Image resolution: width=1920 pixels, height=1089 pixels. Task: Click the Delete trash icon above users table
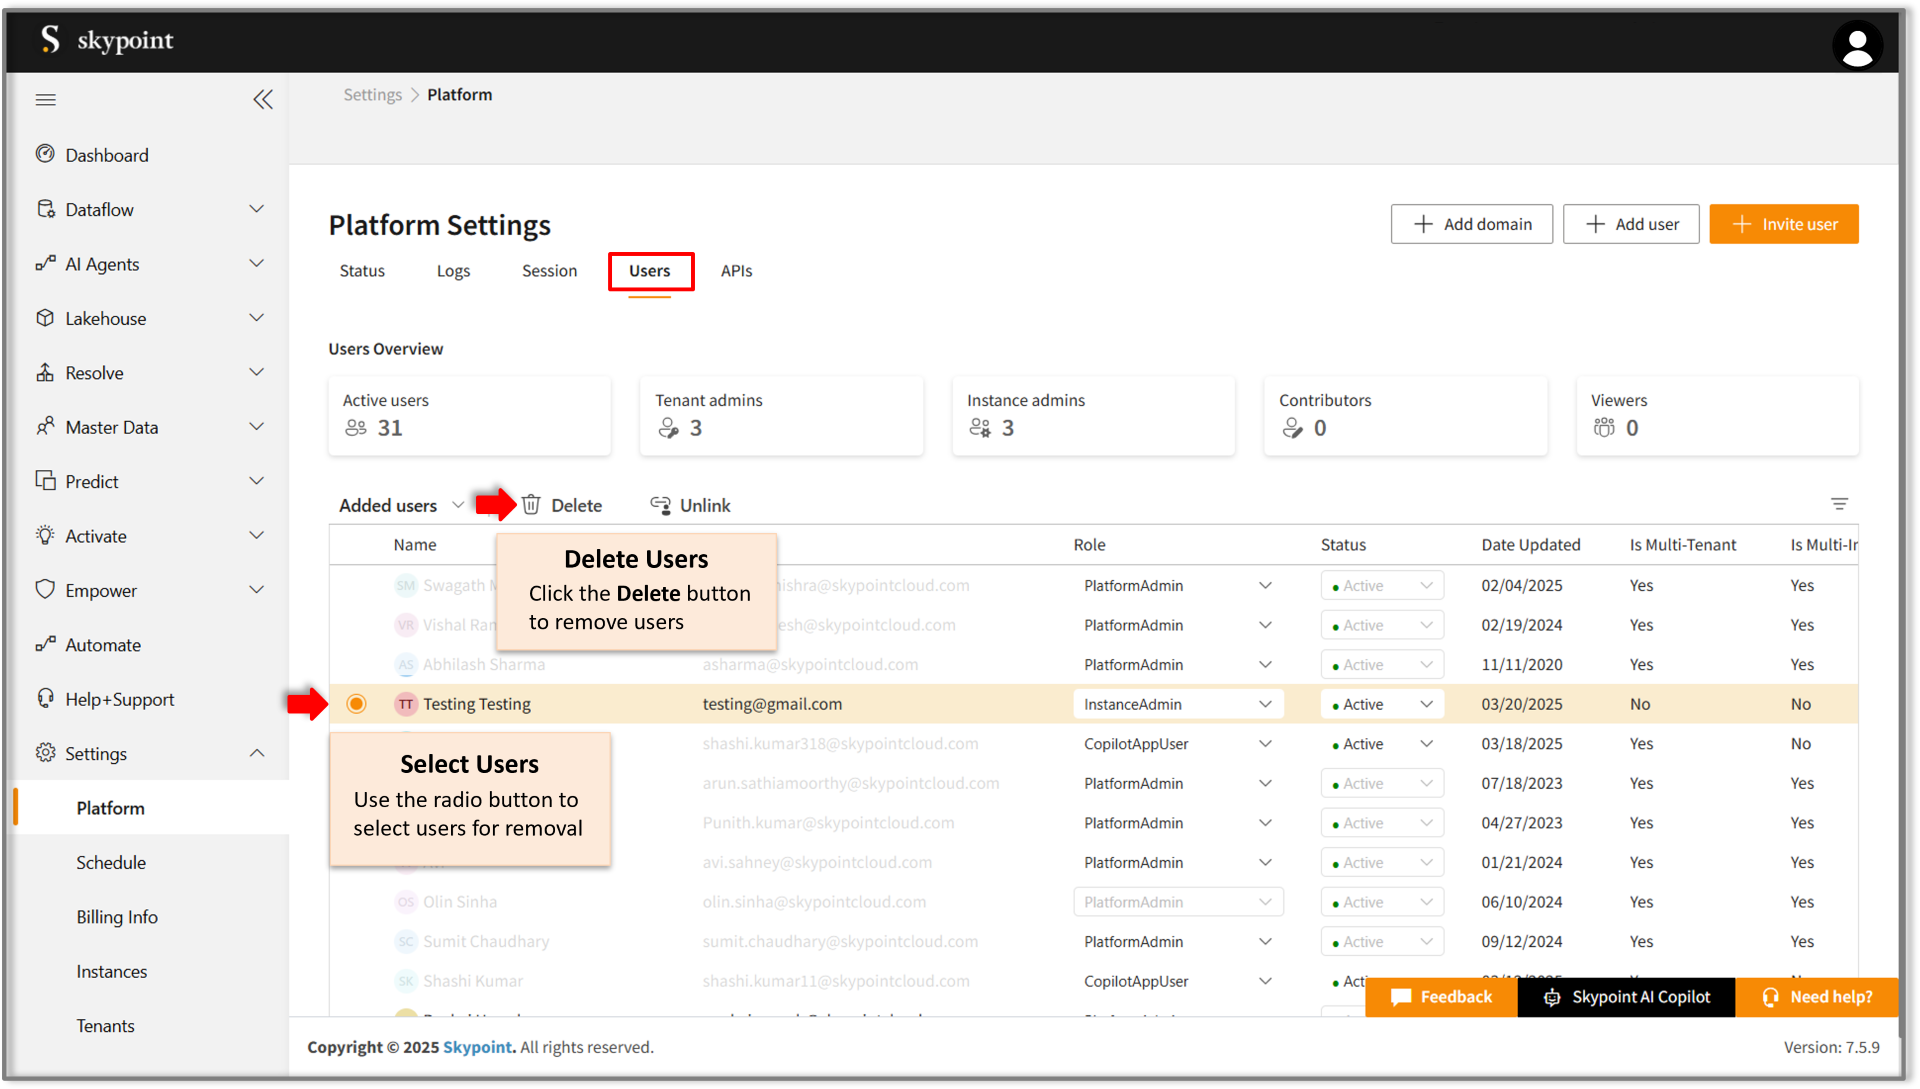click(531, 504)
